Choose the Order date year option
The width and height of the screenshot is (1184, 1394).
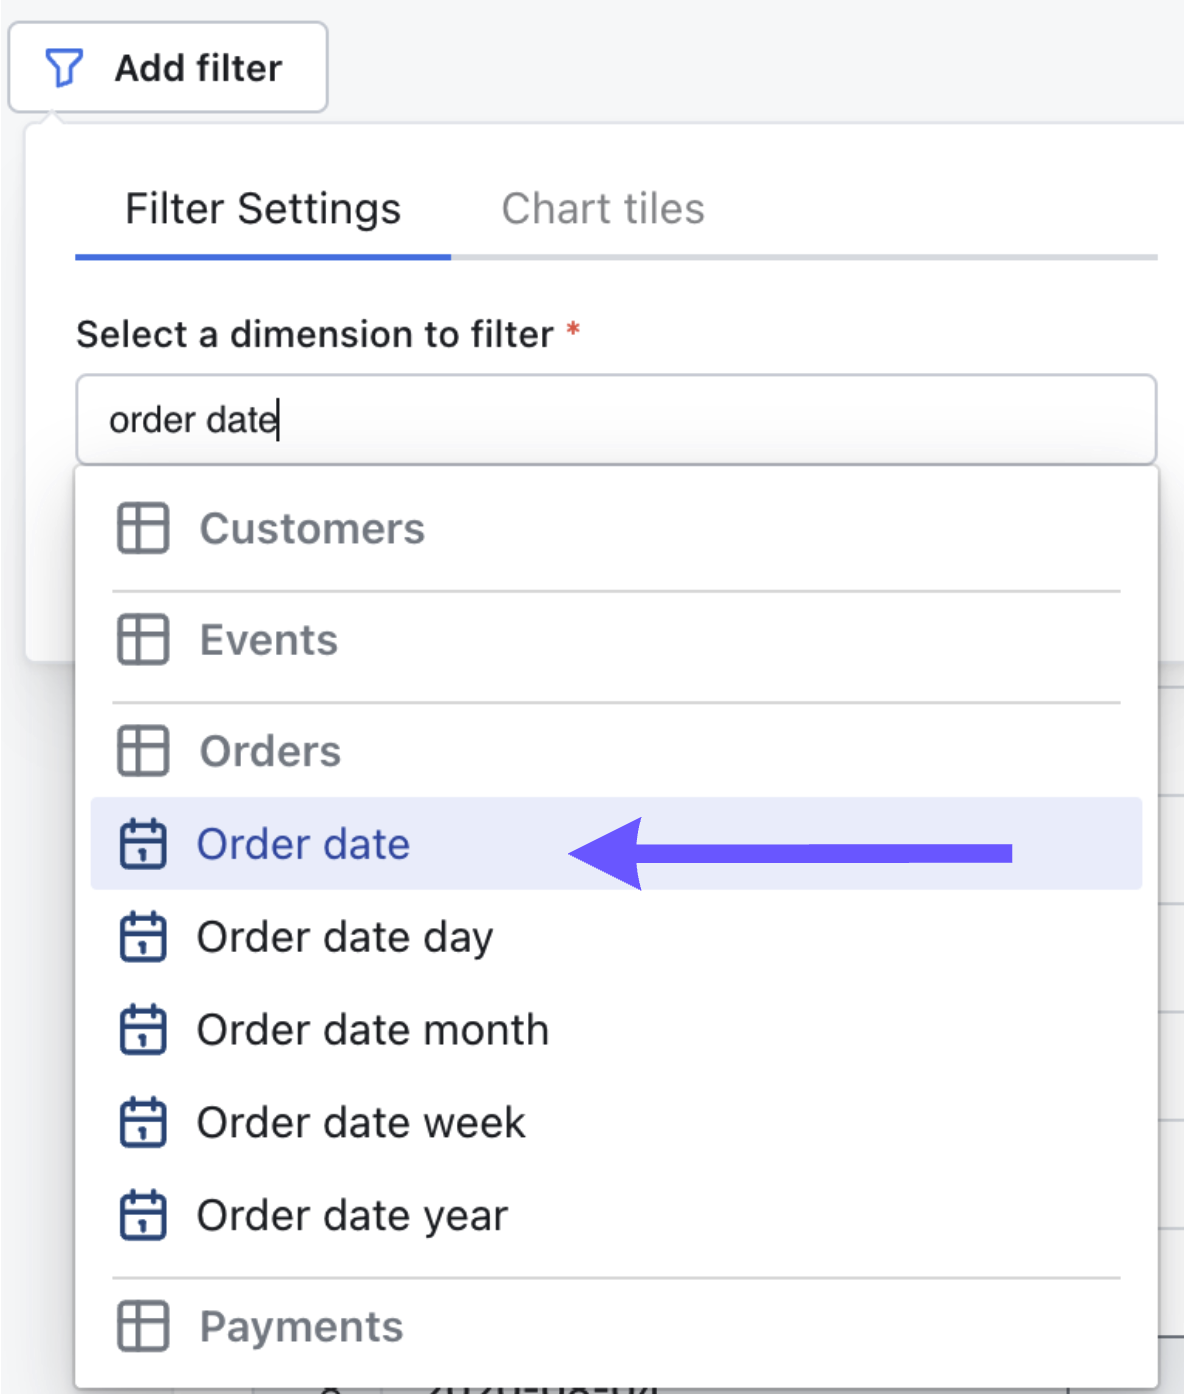(x=352, y=1216)
